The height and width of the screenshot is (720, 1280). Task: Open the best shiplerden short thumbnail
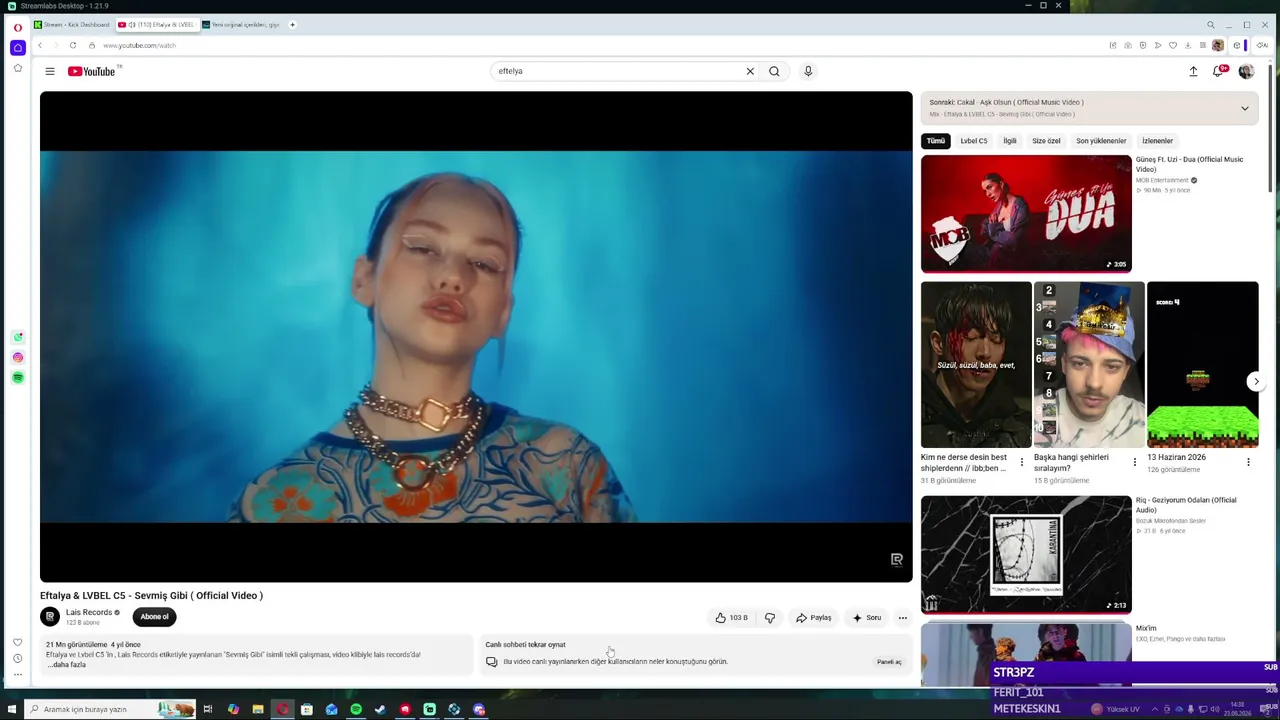(x=976, y=365)
